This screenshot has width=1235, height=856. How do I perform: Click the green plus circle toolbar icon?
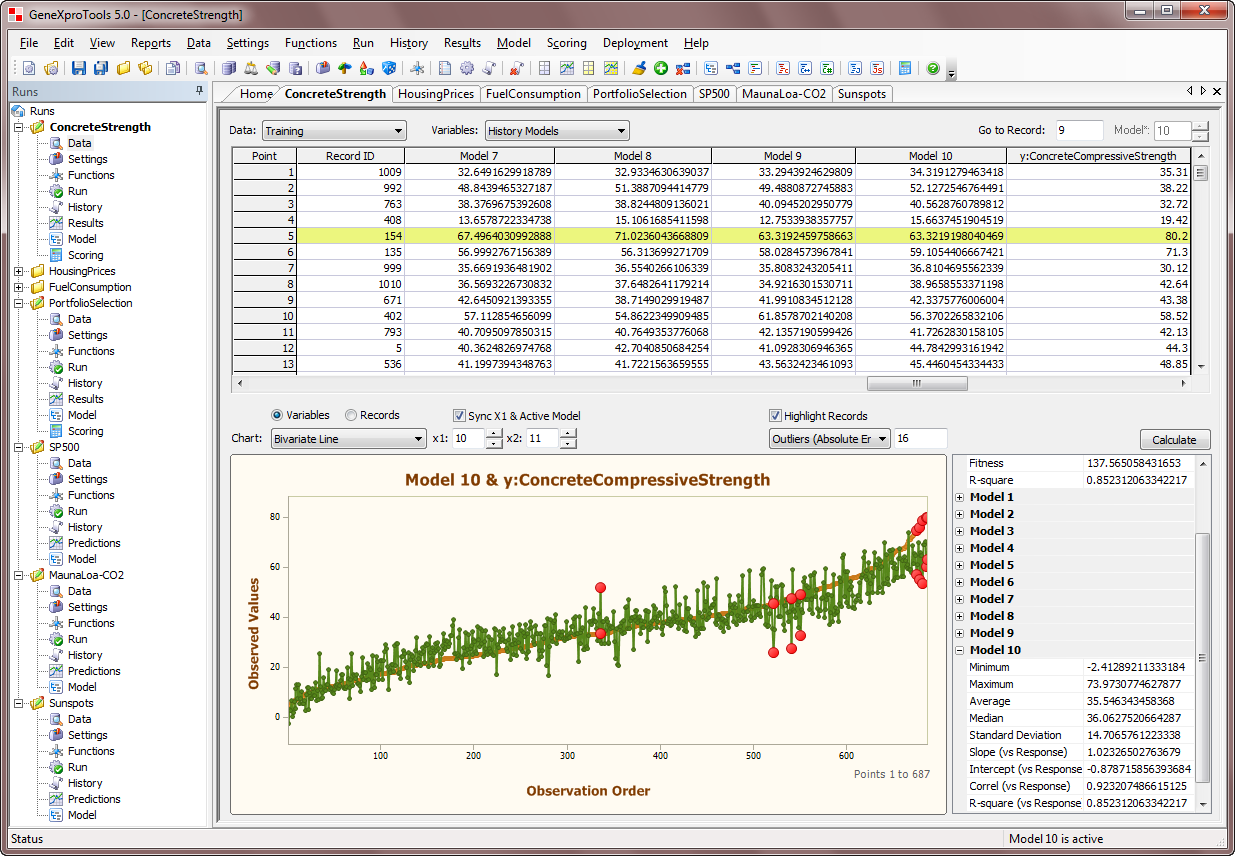661,69
